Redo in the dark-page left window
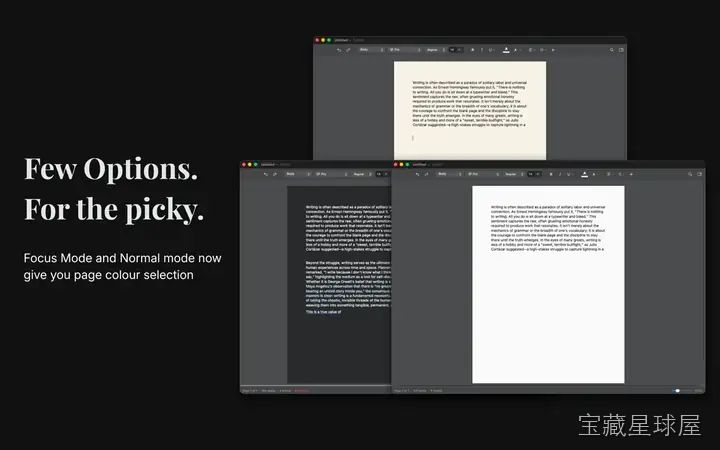 [275, 174]
